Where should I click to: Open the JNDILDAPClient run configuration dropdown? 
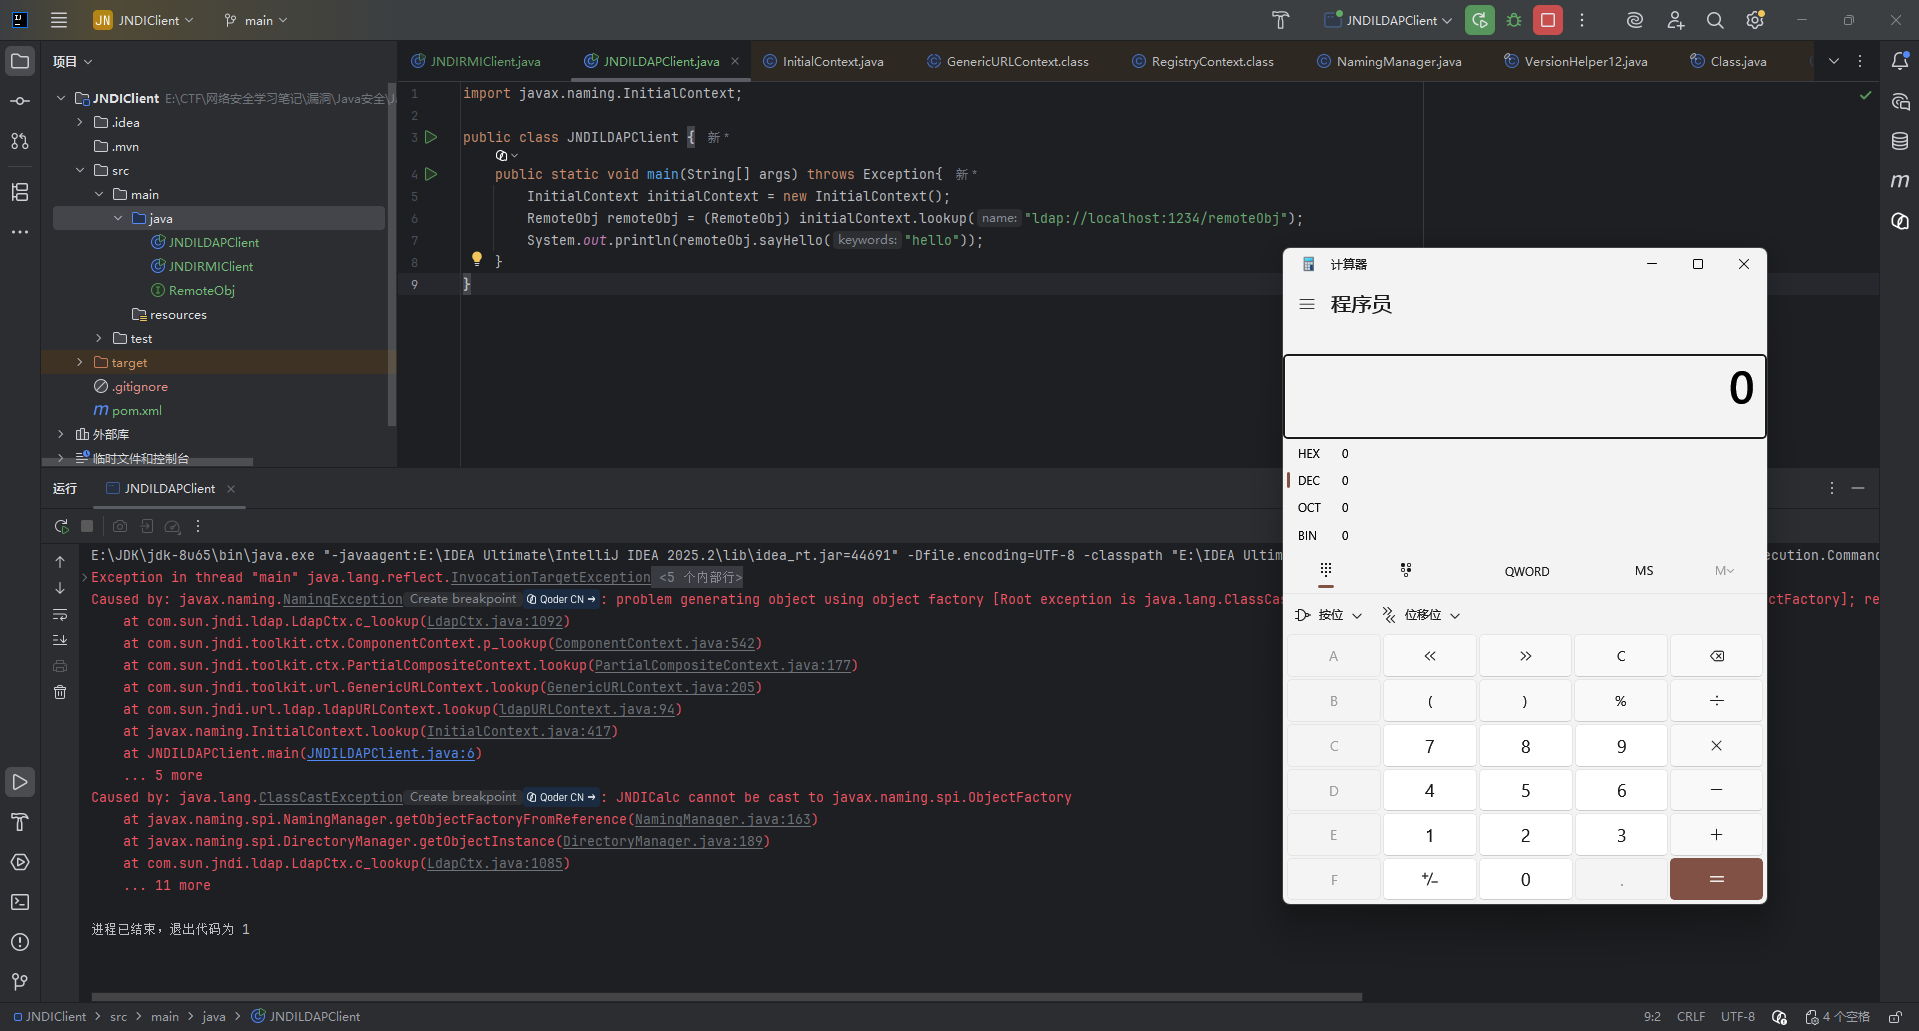pos(1388,20)
